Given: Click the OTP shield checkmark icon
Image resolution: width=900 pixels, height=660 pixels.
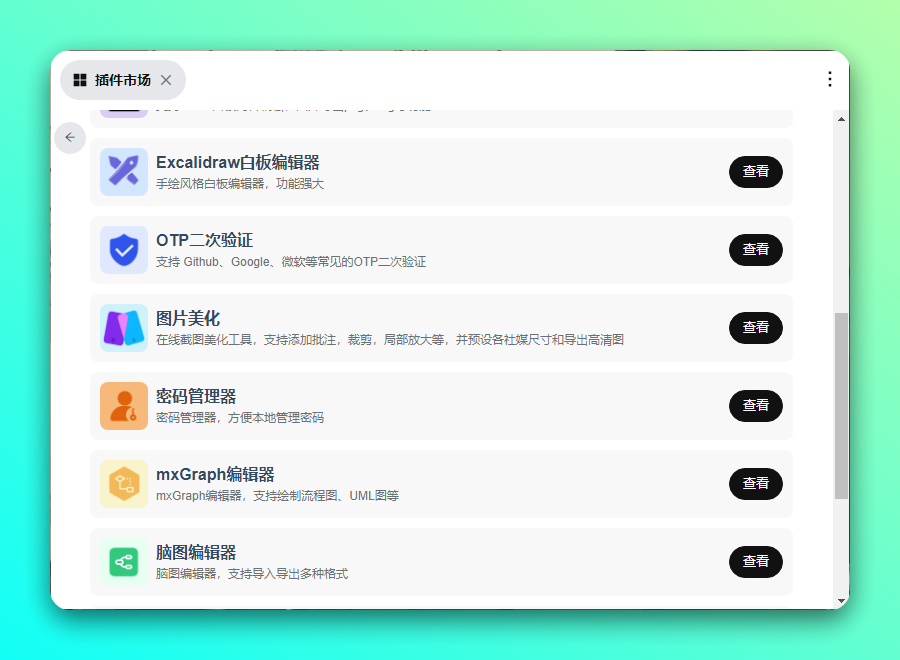Looking at the screenshot, I should pos(124,250).
